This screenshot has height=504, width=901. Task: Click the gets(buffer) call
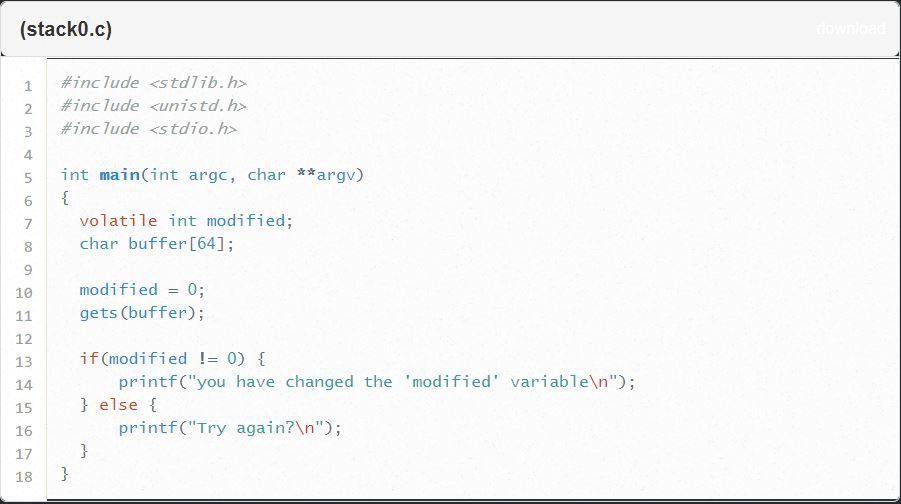(142, 313)
